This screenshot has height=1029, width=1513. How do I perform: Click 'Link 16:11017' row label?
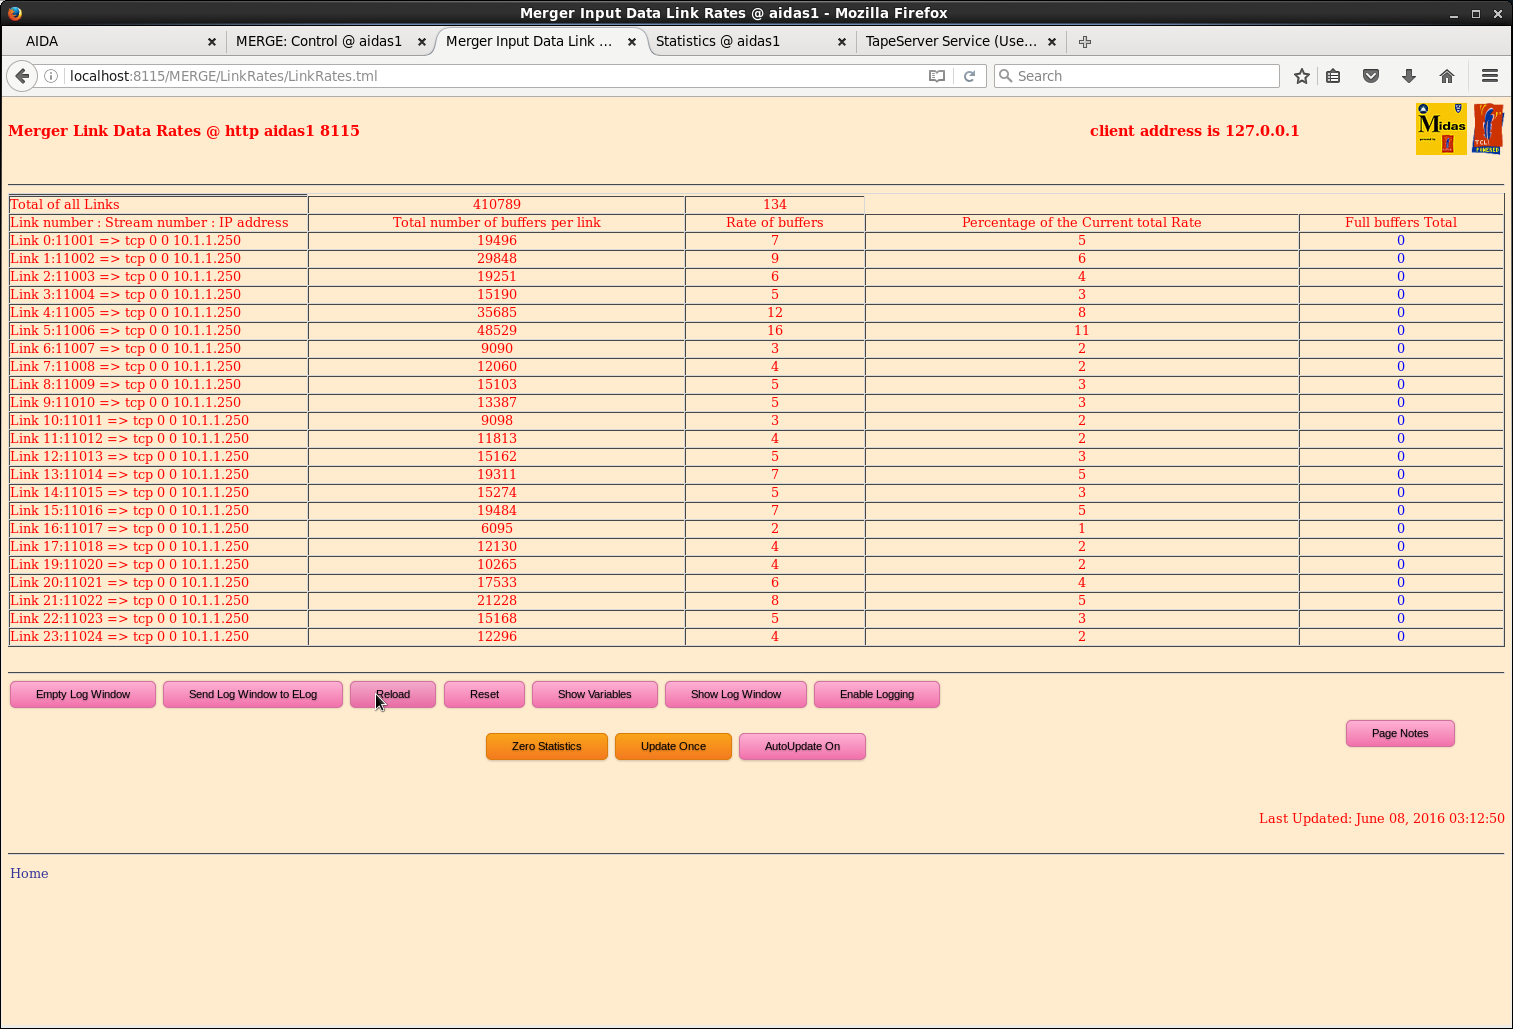click(129, 529)
